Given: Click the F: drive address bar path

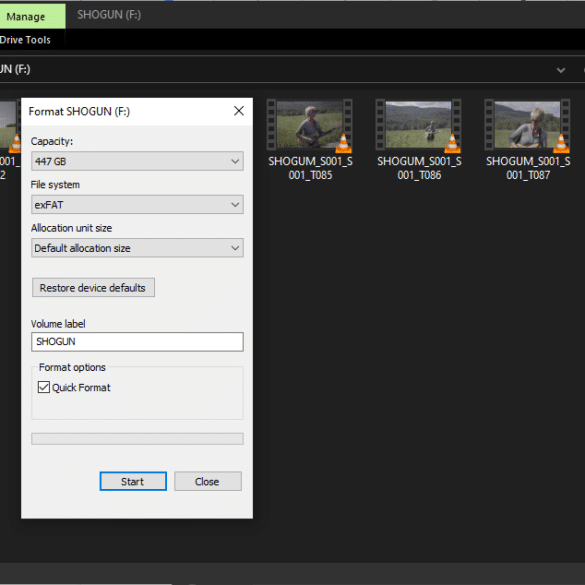Looking at the screenshot, I should click(15, 69).
